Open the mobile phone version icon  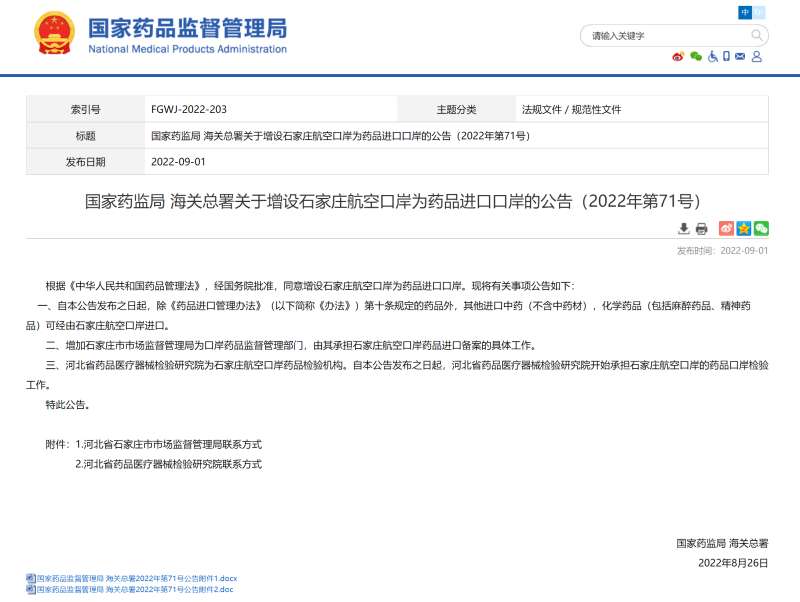pos(727,57)
